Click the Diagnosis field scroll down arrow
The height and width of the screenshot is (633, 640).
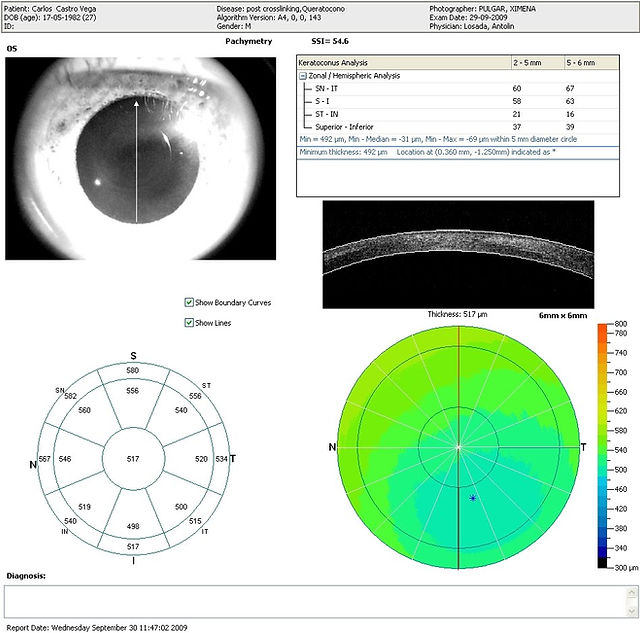click(632, 611)
